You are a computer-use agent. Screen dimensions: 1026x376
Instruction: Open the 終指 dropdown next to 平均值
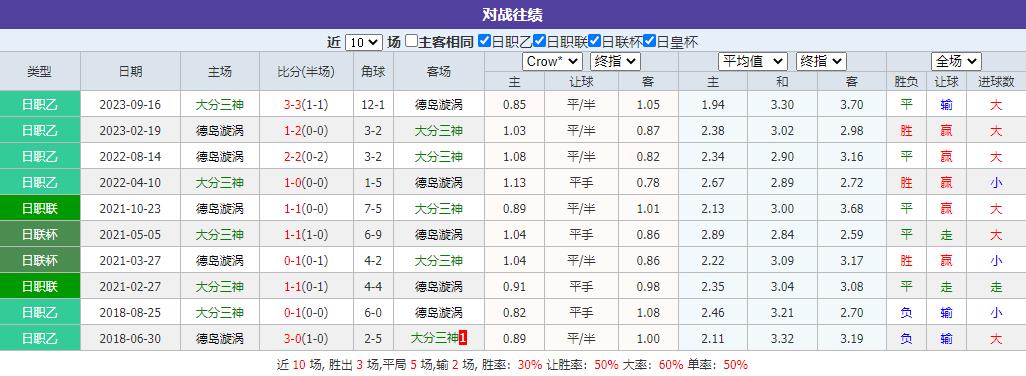pos(821,61)
